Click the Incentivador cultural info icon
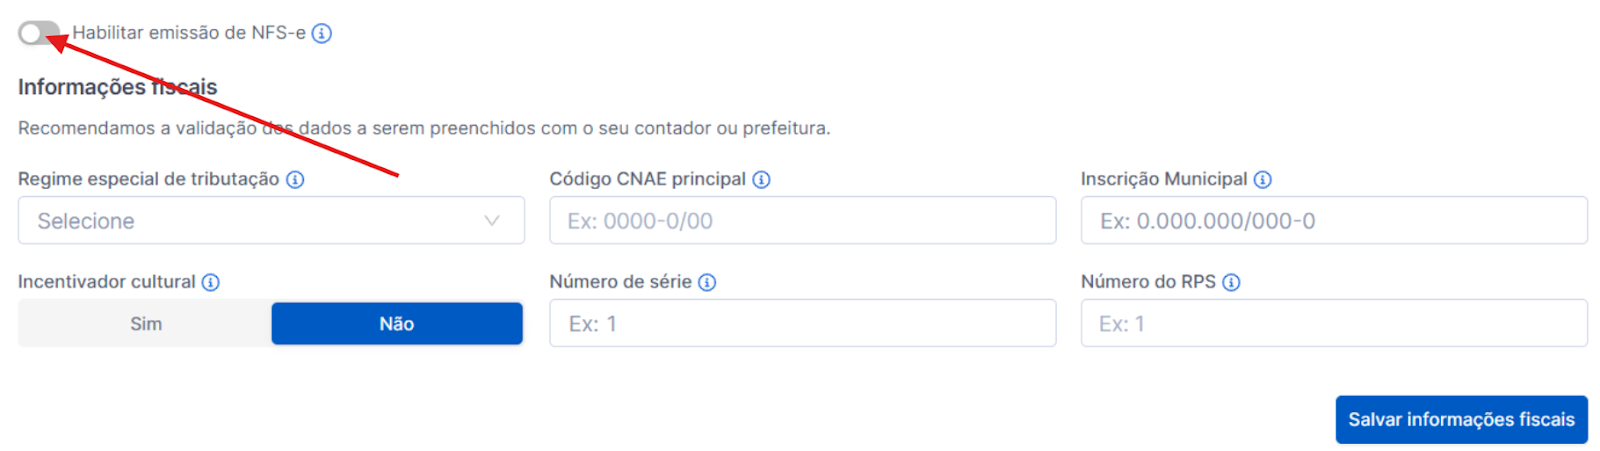The image size is (1600, 451). click(211, 282)
